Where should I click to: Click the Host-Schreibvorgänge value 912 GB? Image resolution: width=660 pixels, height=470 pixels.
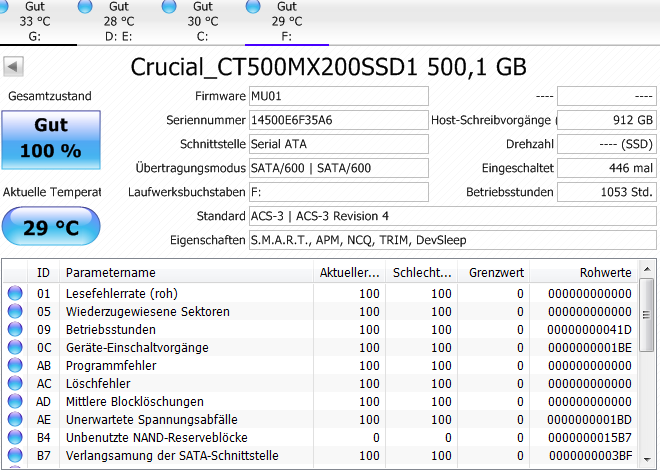(607, 120)
